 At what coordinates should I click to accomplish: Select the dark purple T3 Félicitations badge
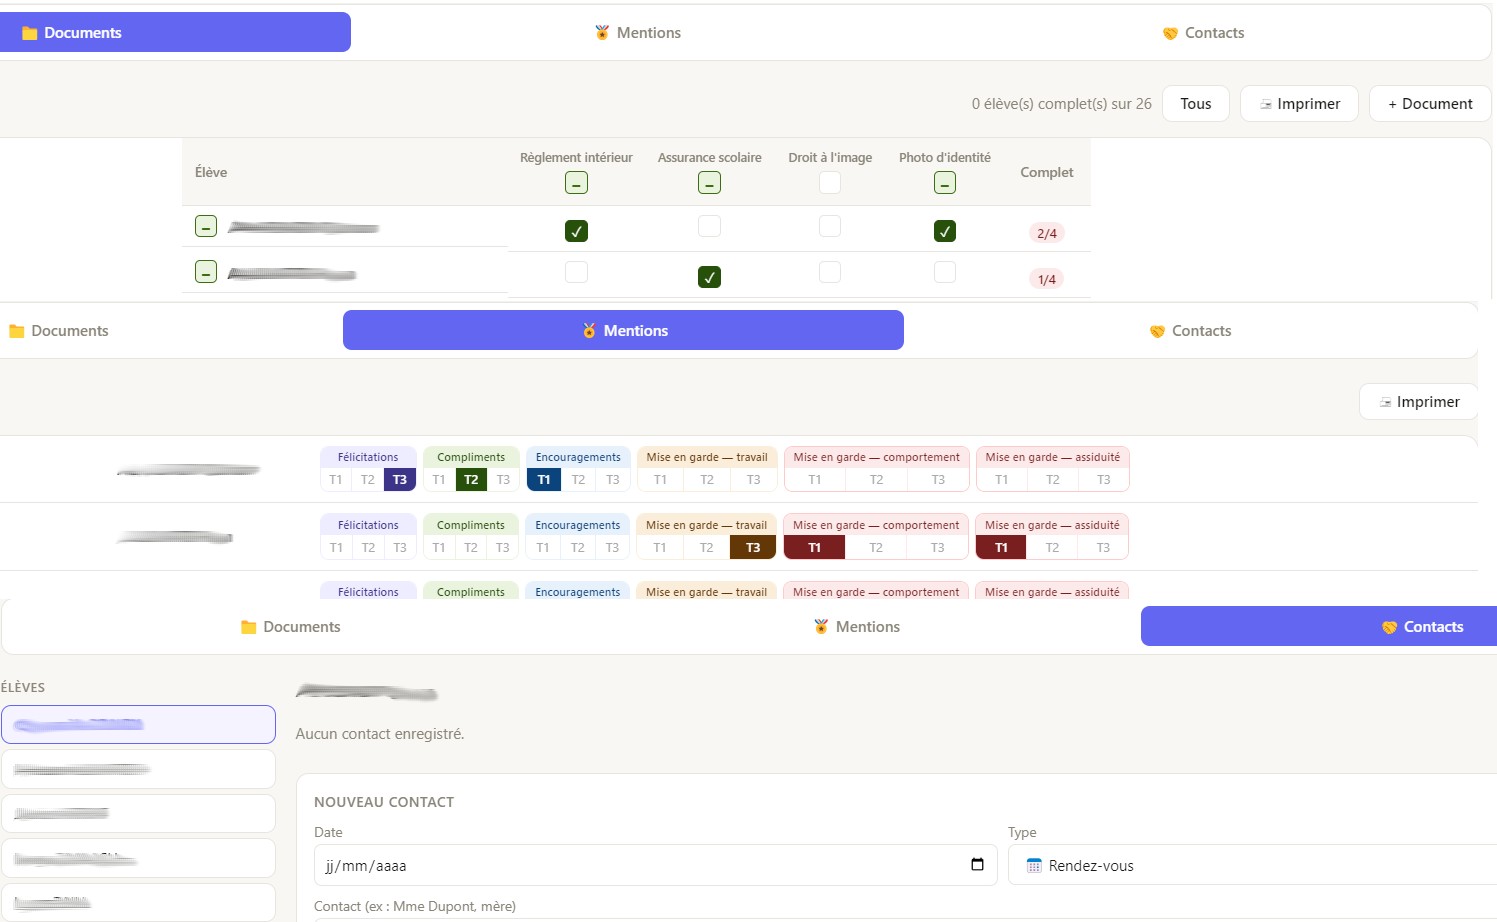pyautogui.click(x=400, y=480)
